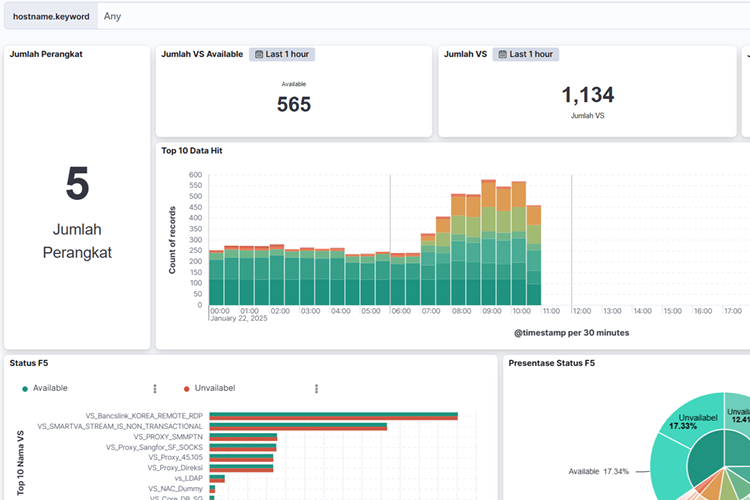Click the Presentase Status F5 panel title
Viewport: 750px width, 500px height.
tap(552, 362)
